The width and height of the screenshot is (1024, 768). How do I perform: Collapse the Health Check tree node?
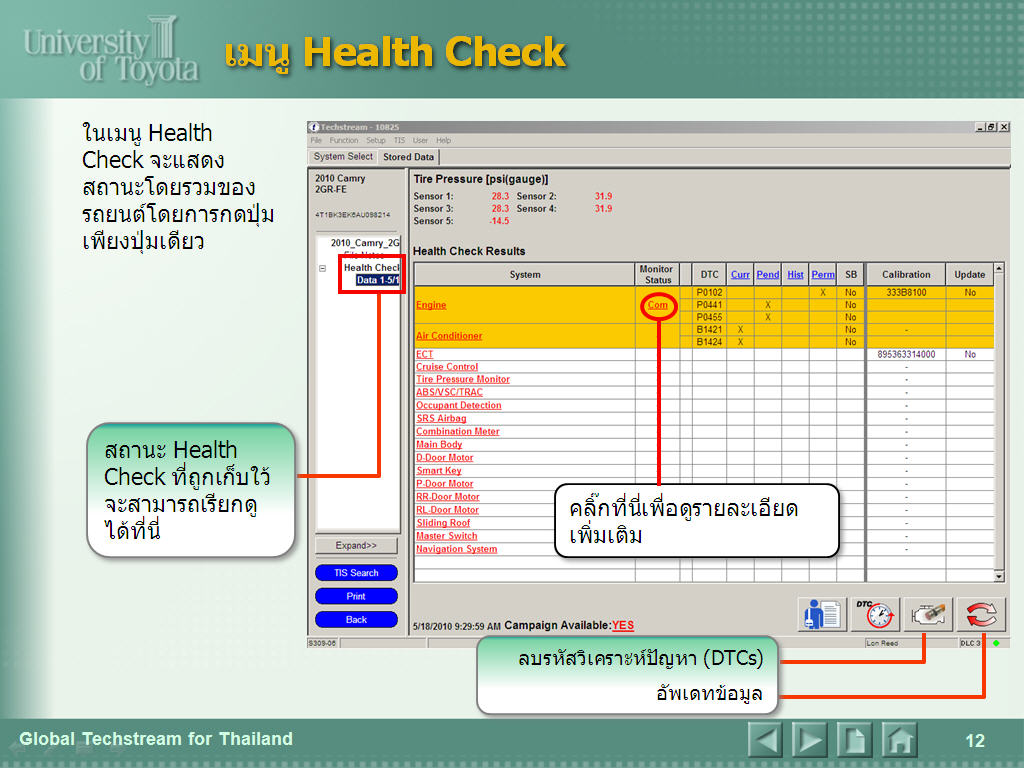pyautogui.click(x=323, y=268)
